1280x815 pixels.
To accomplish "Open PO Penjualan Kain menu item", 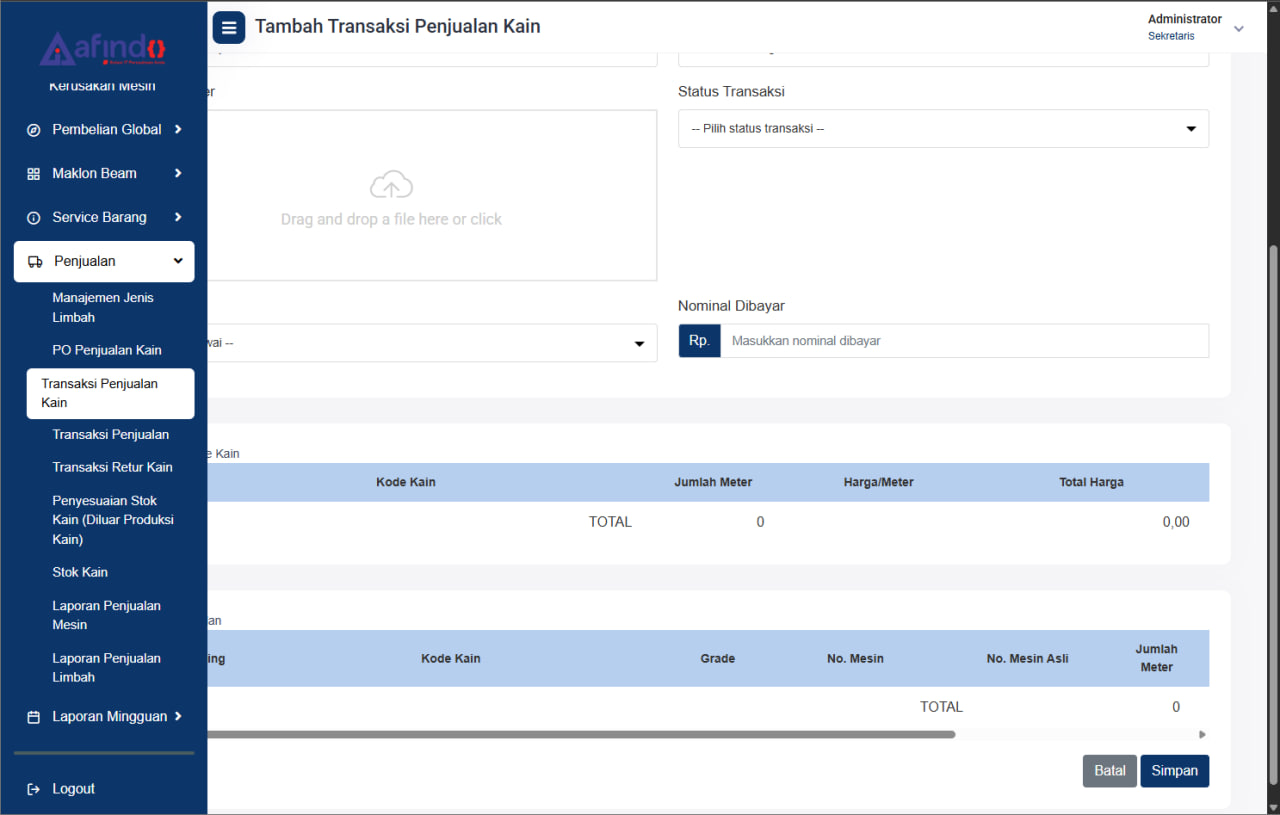I will coord(107,350).
